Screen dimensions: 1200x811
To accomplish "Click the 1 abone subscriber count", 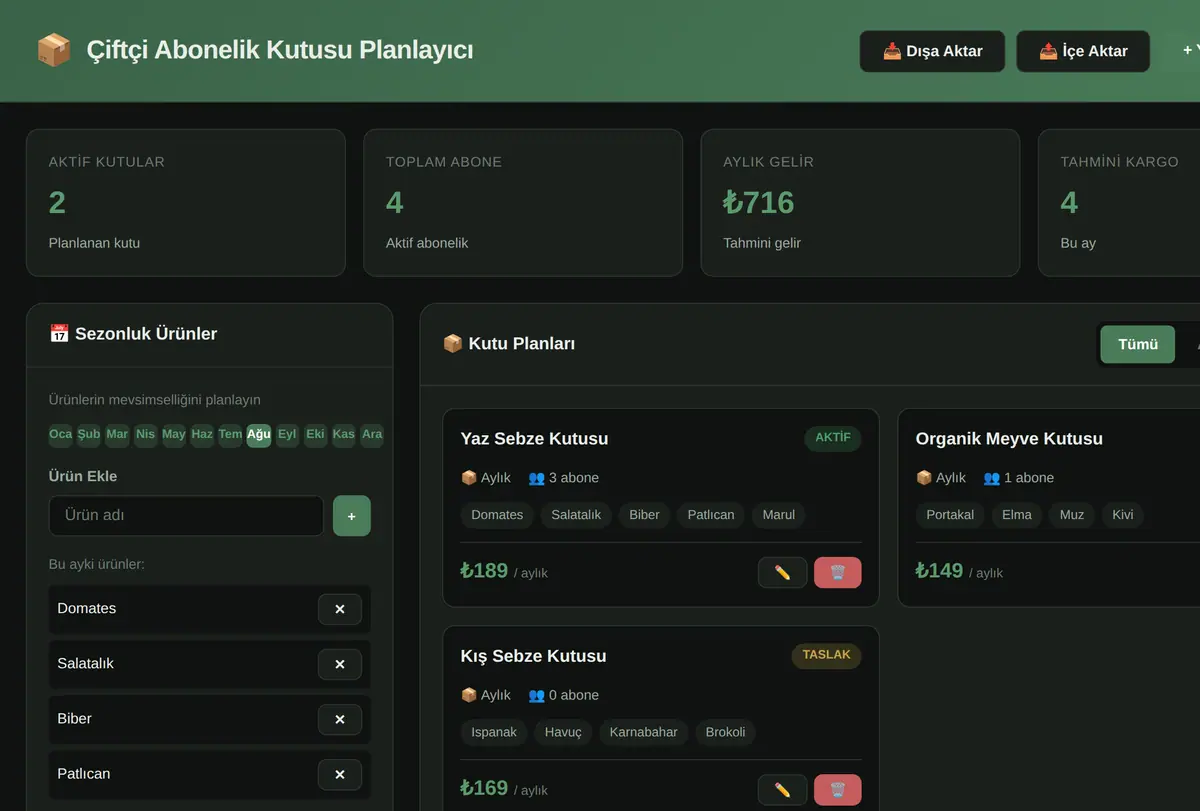I will click(1018, 478).
